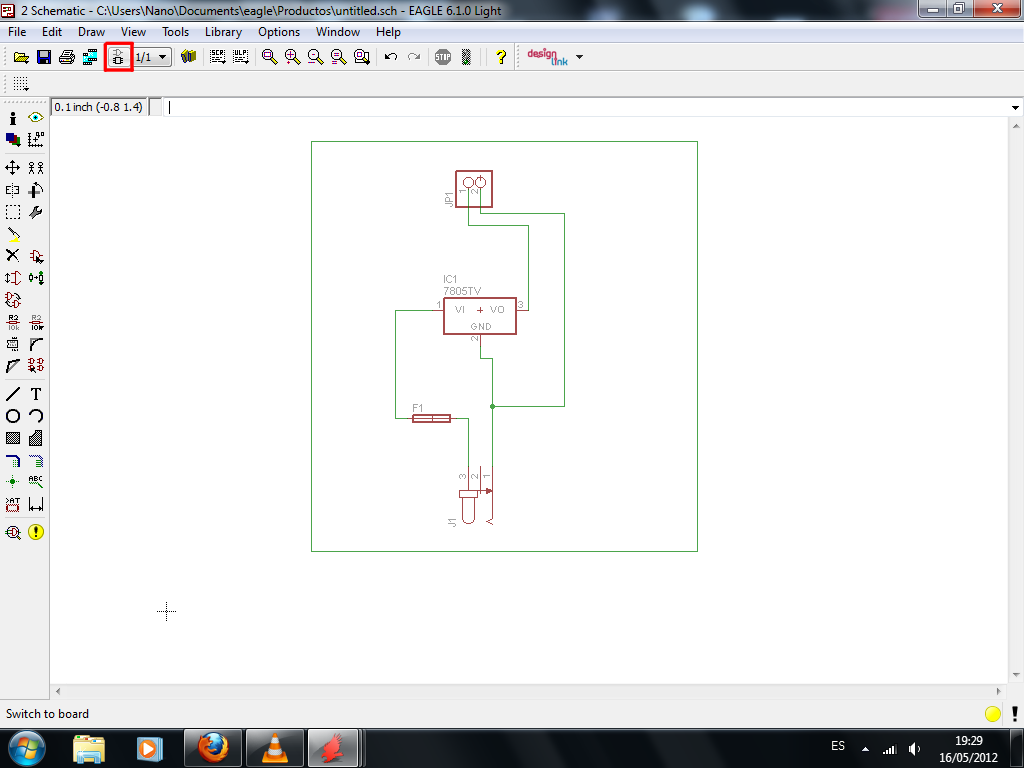Select the Name tool

[x=12, y=322]
